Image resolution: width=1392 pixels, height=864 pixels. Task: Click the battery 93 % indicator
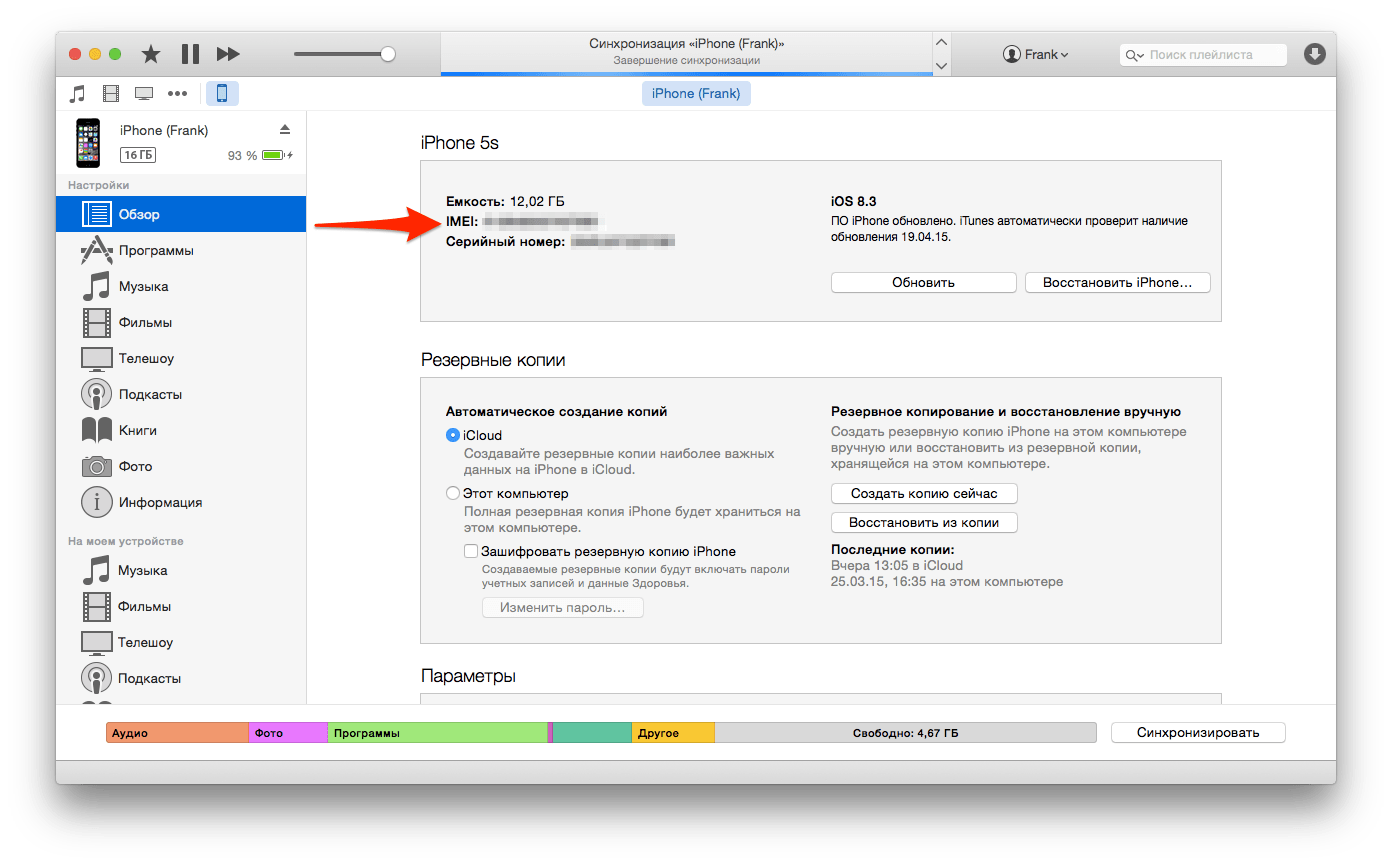click(x=260, y=156)
